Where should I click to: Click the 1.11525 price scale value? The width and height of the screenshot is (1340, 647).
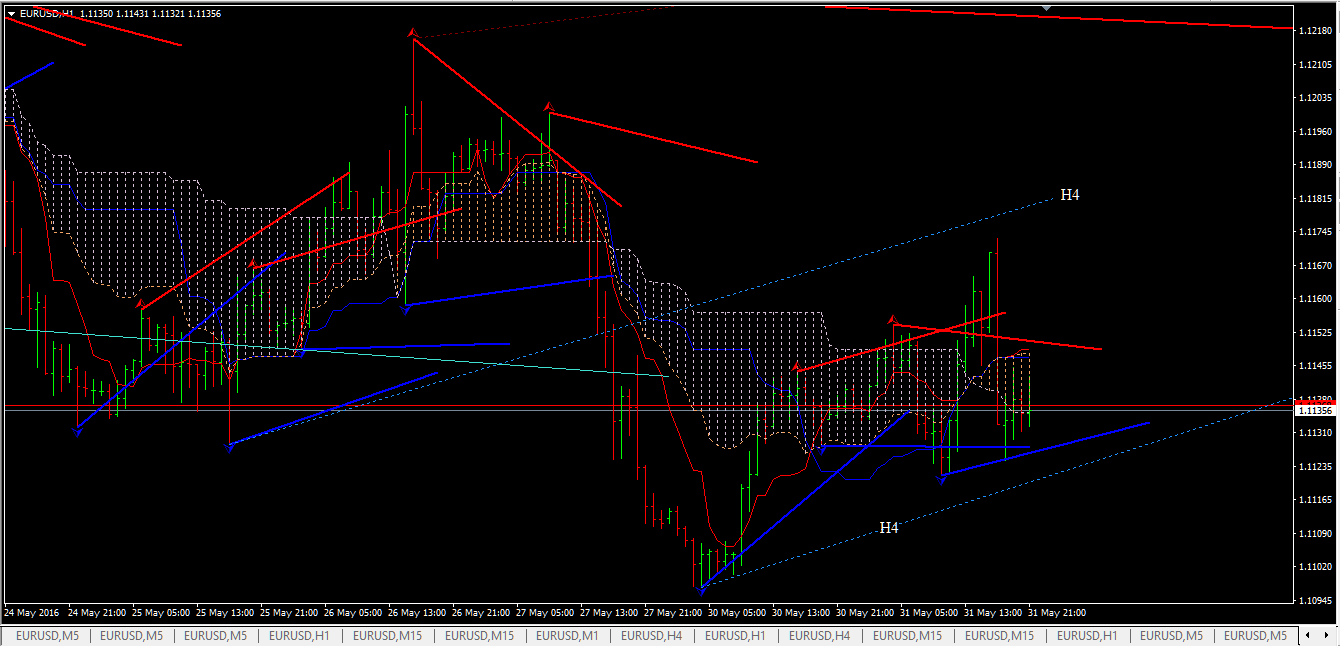coord(1314,333)
